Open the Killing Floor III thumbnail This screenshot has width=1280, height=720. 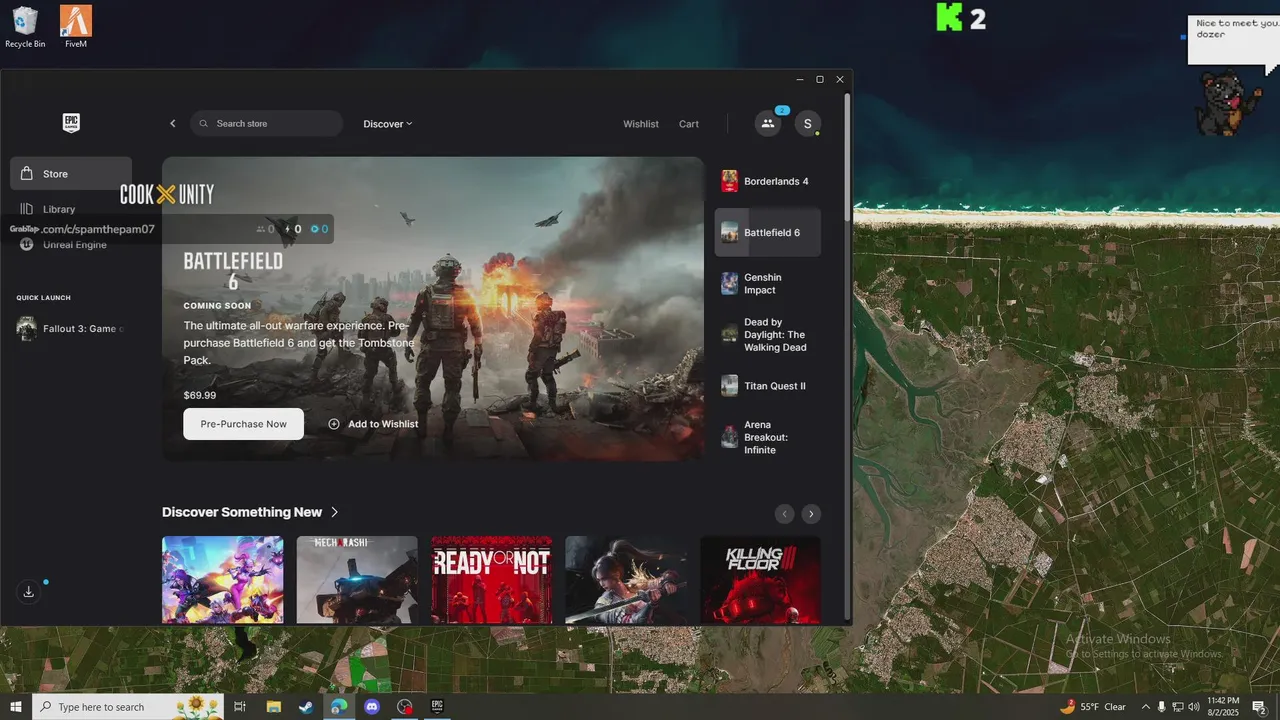[x=760, y=580]
